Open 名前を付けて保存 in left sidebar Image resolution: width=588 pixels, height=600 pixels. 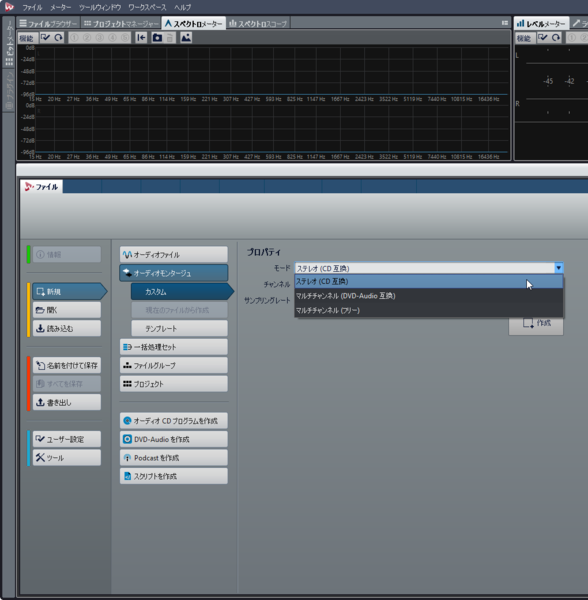tap(67, 365)
